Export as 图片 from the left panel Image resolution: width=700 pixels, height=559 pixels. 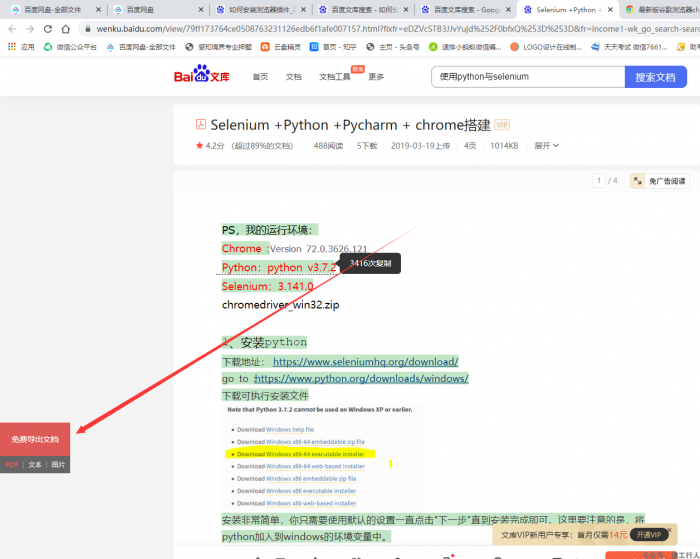[58, 465]
